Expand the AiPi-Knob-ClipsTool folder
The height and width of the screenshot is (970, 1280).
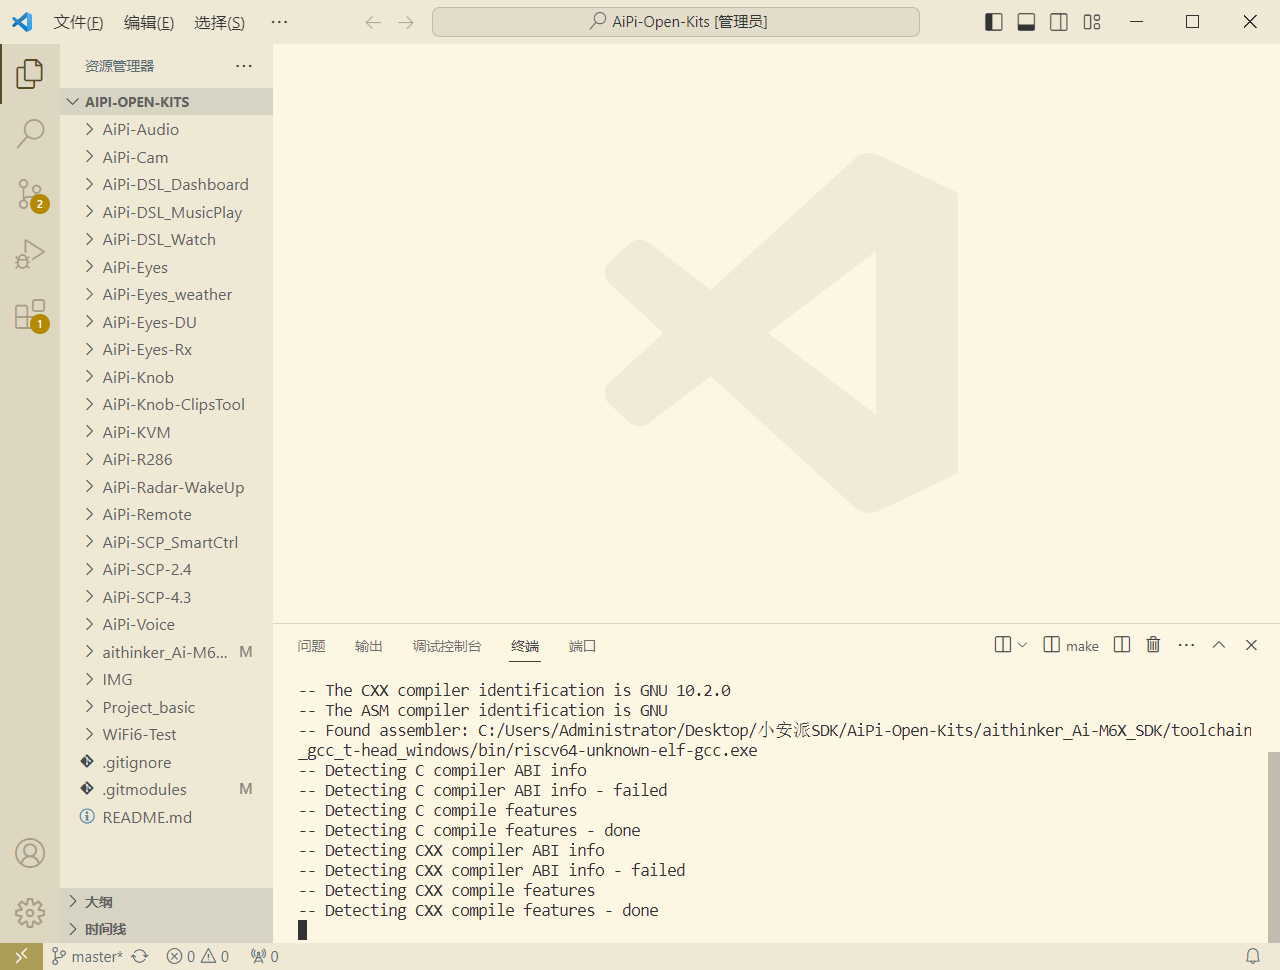166,404
